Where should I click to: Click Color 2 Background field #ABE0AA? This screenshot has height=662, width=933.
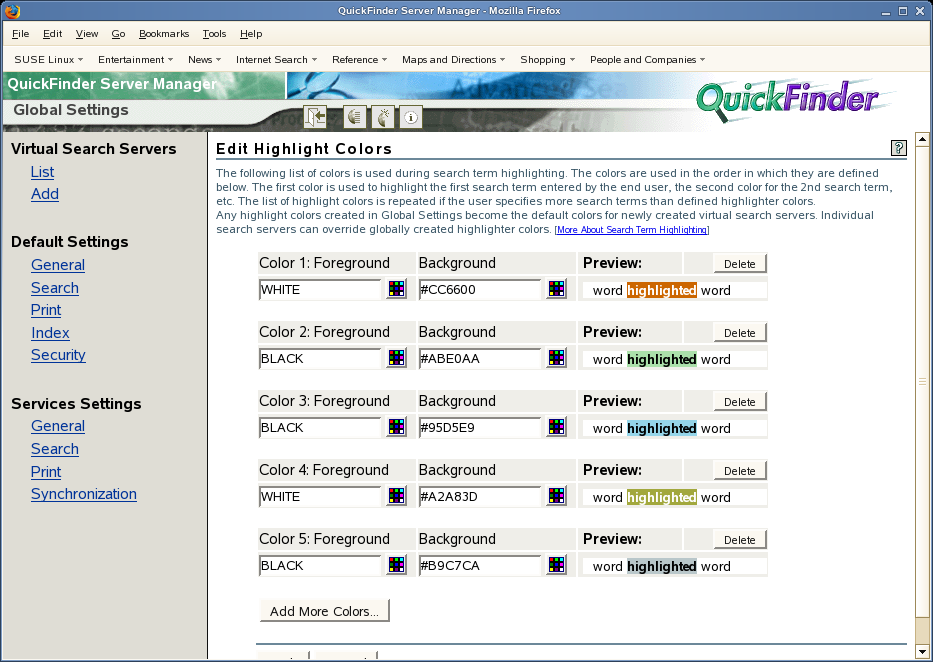pyautogui.click(x=480, y=359)
